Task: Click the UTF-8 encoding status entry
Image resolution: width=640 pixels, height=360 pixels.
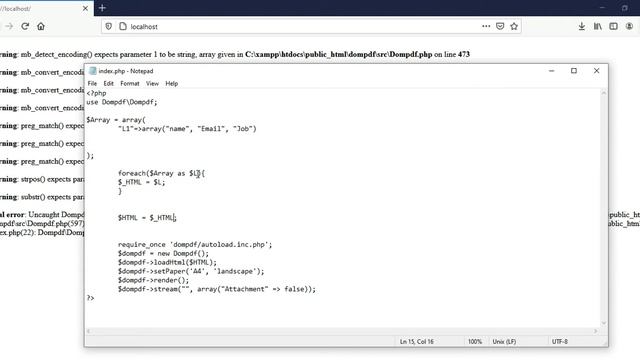Action: [560, 342]
